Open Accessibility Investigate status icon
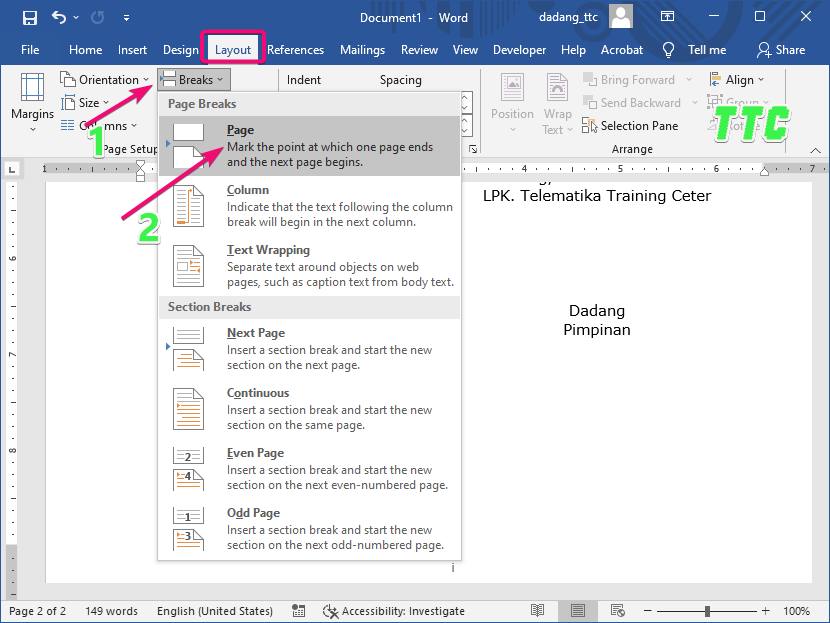The height and width of the screenshot is (623, 830). [331, 611]
